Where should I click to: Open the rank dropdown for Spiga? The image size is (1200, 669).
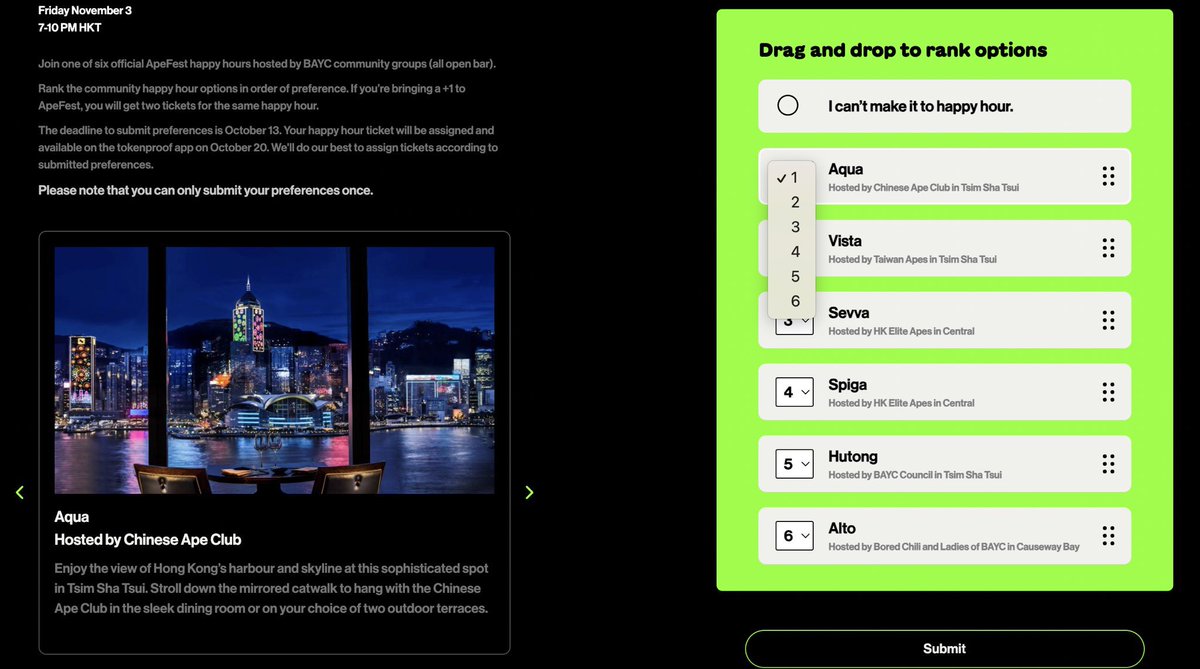[794, 392]
